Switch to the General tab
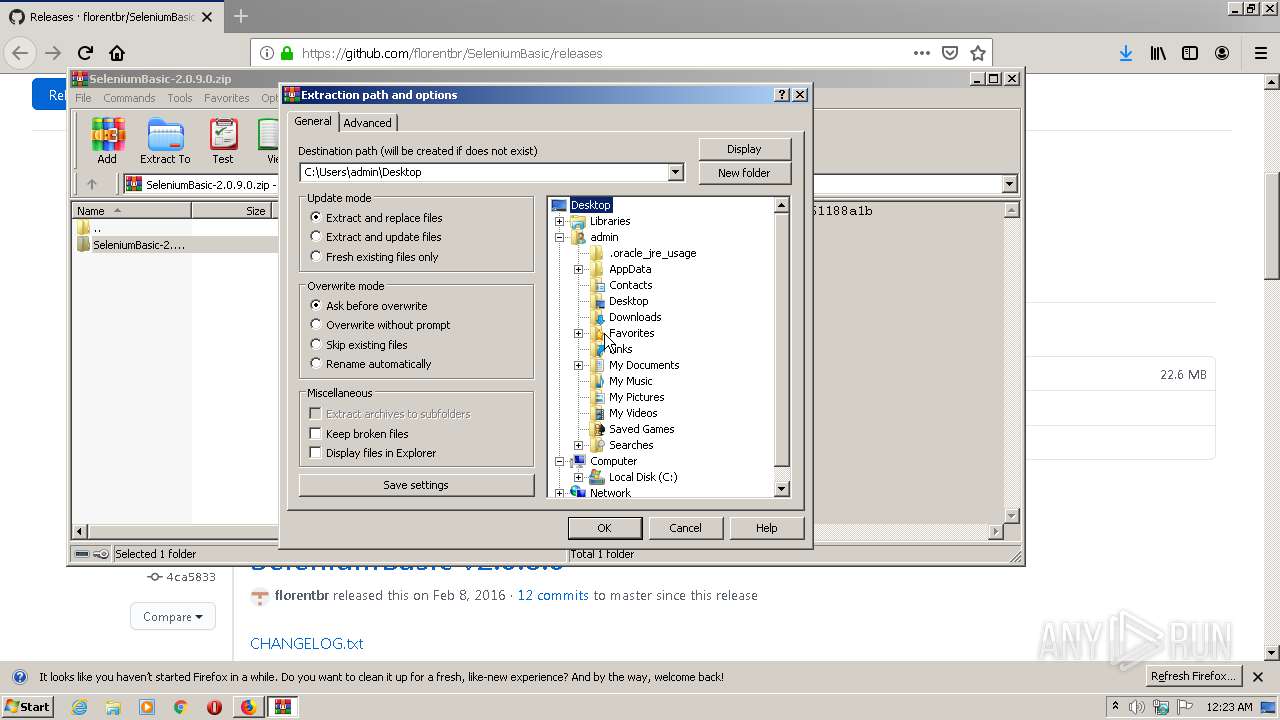 click(x=313, y=121)
